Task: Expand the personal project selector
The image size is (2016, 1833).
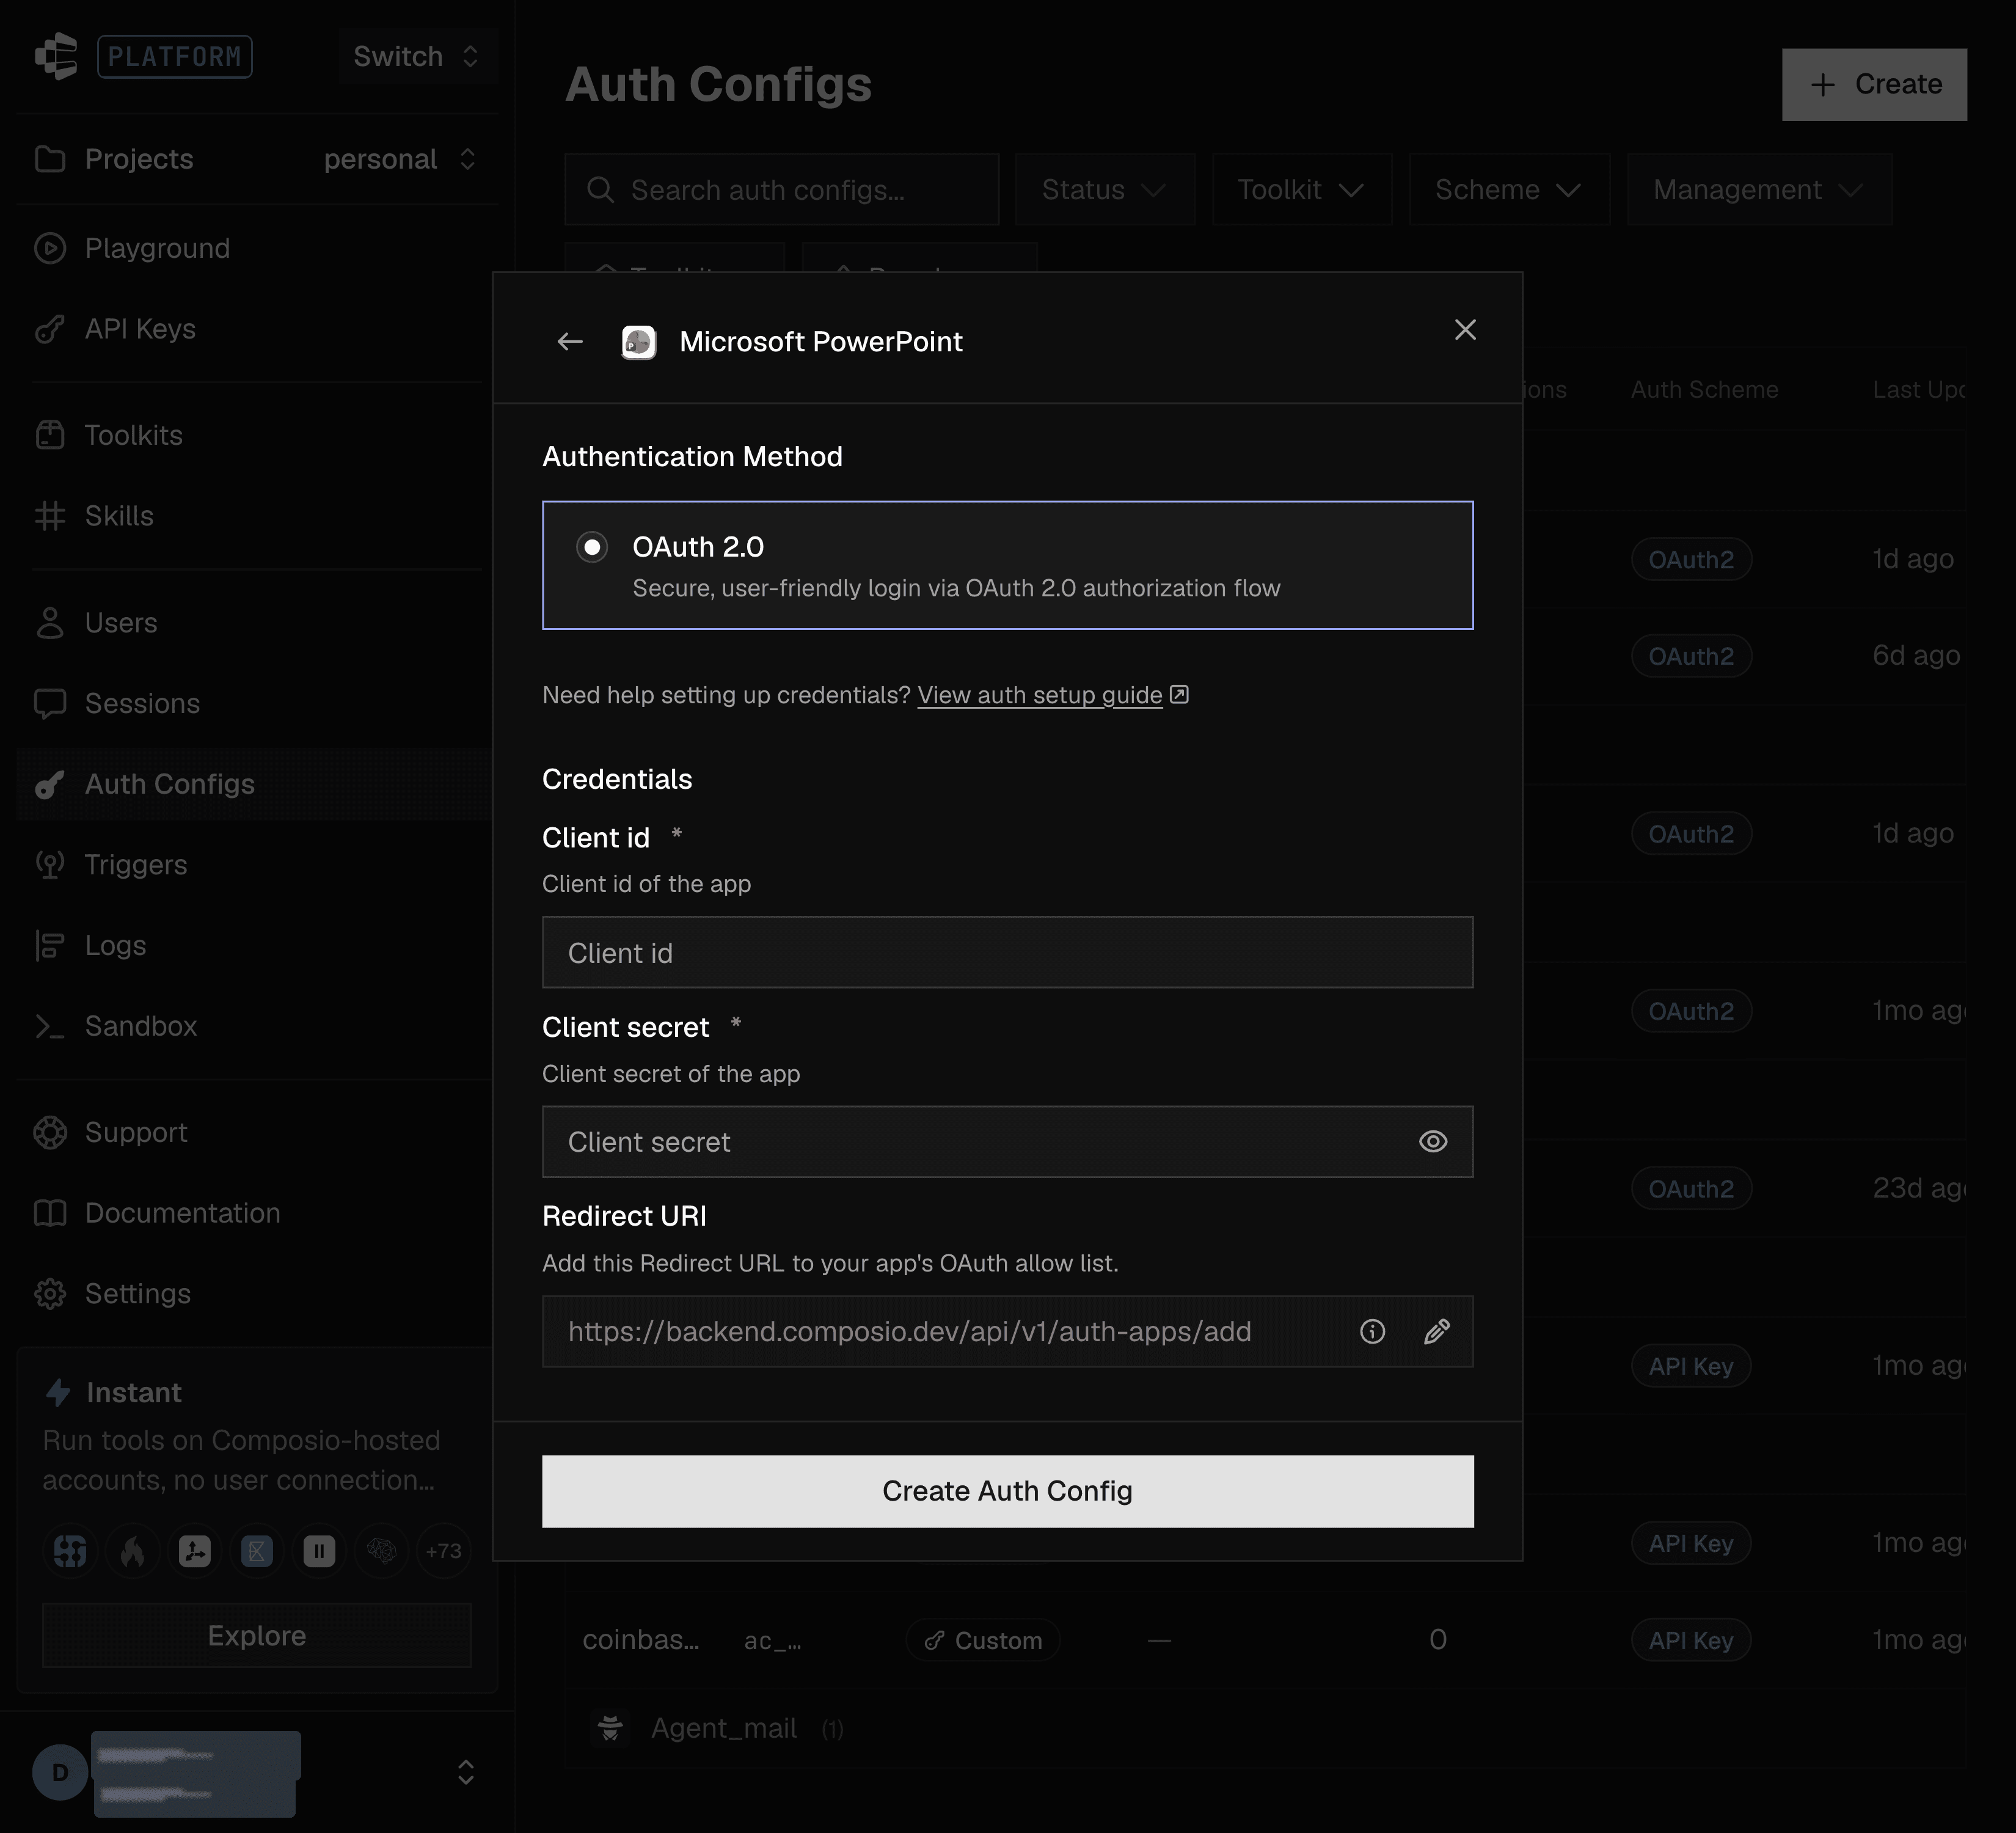Action: [400, 159]
